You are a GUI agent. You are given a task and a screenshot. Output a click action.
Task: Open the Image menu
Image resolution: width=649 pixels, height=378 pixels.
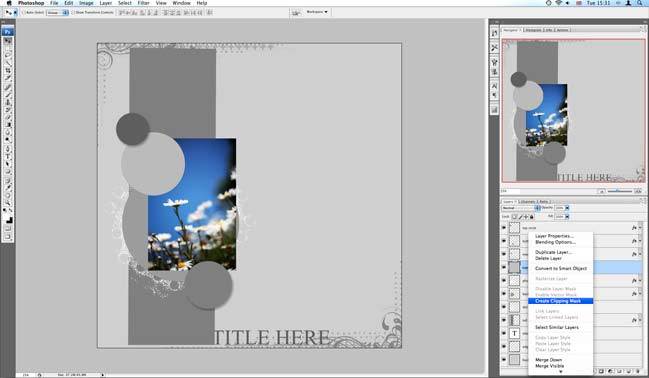pos(86,3)
